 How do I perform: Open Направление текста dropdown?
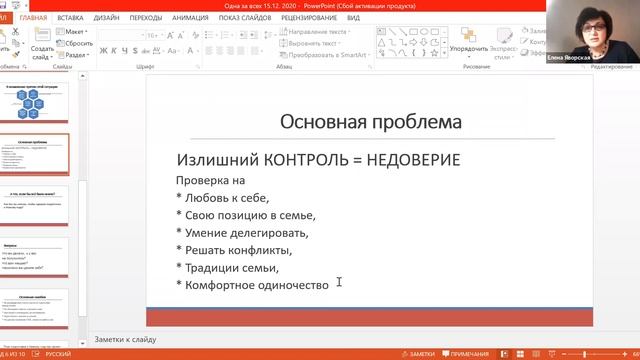coord(315,31)
